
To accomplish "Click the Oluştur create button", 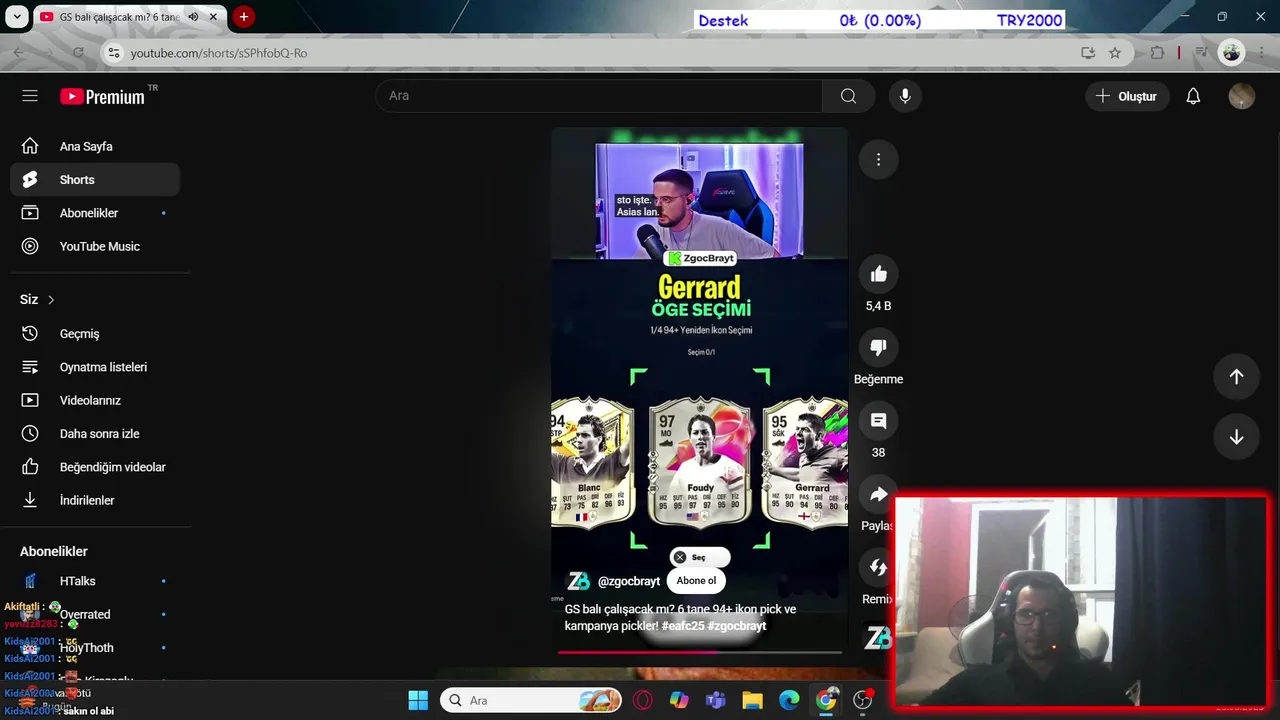I will [x=1126, y=96].
